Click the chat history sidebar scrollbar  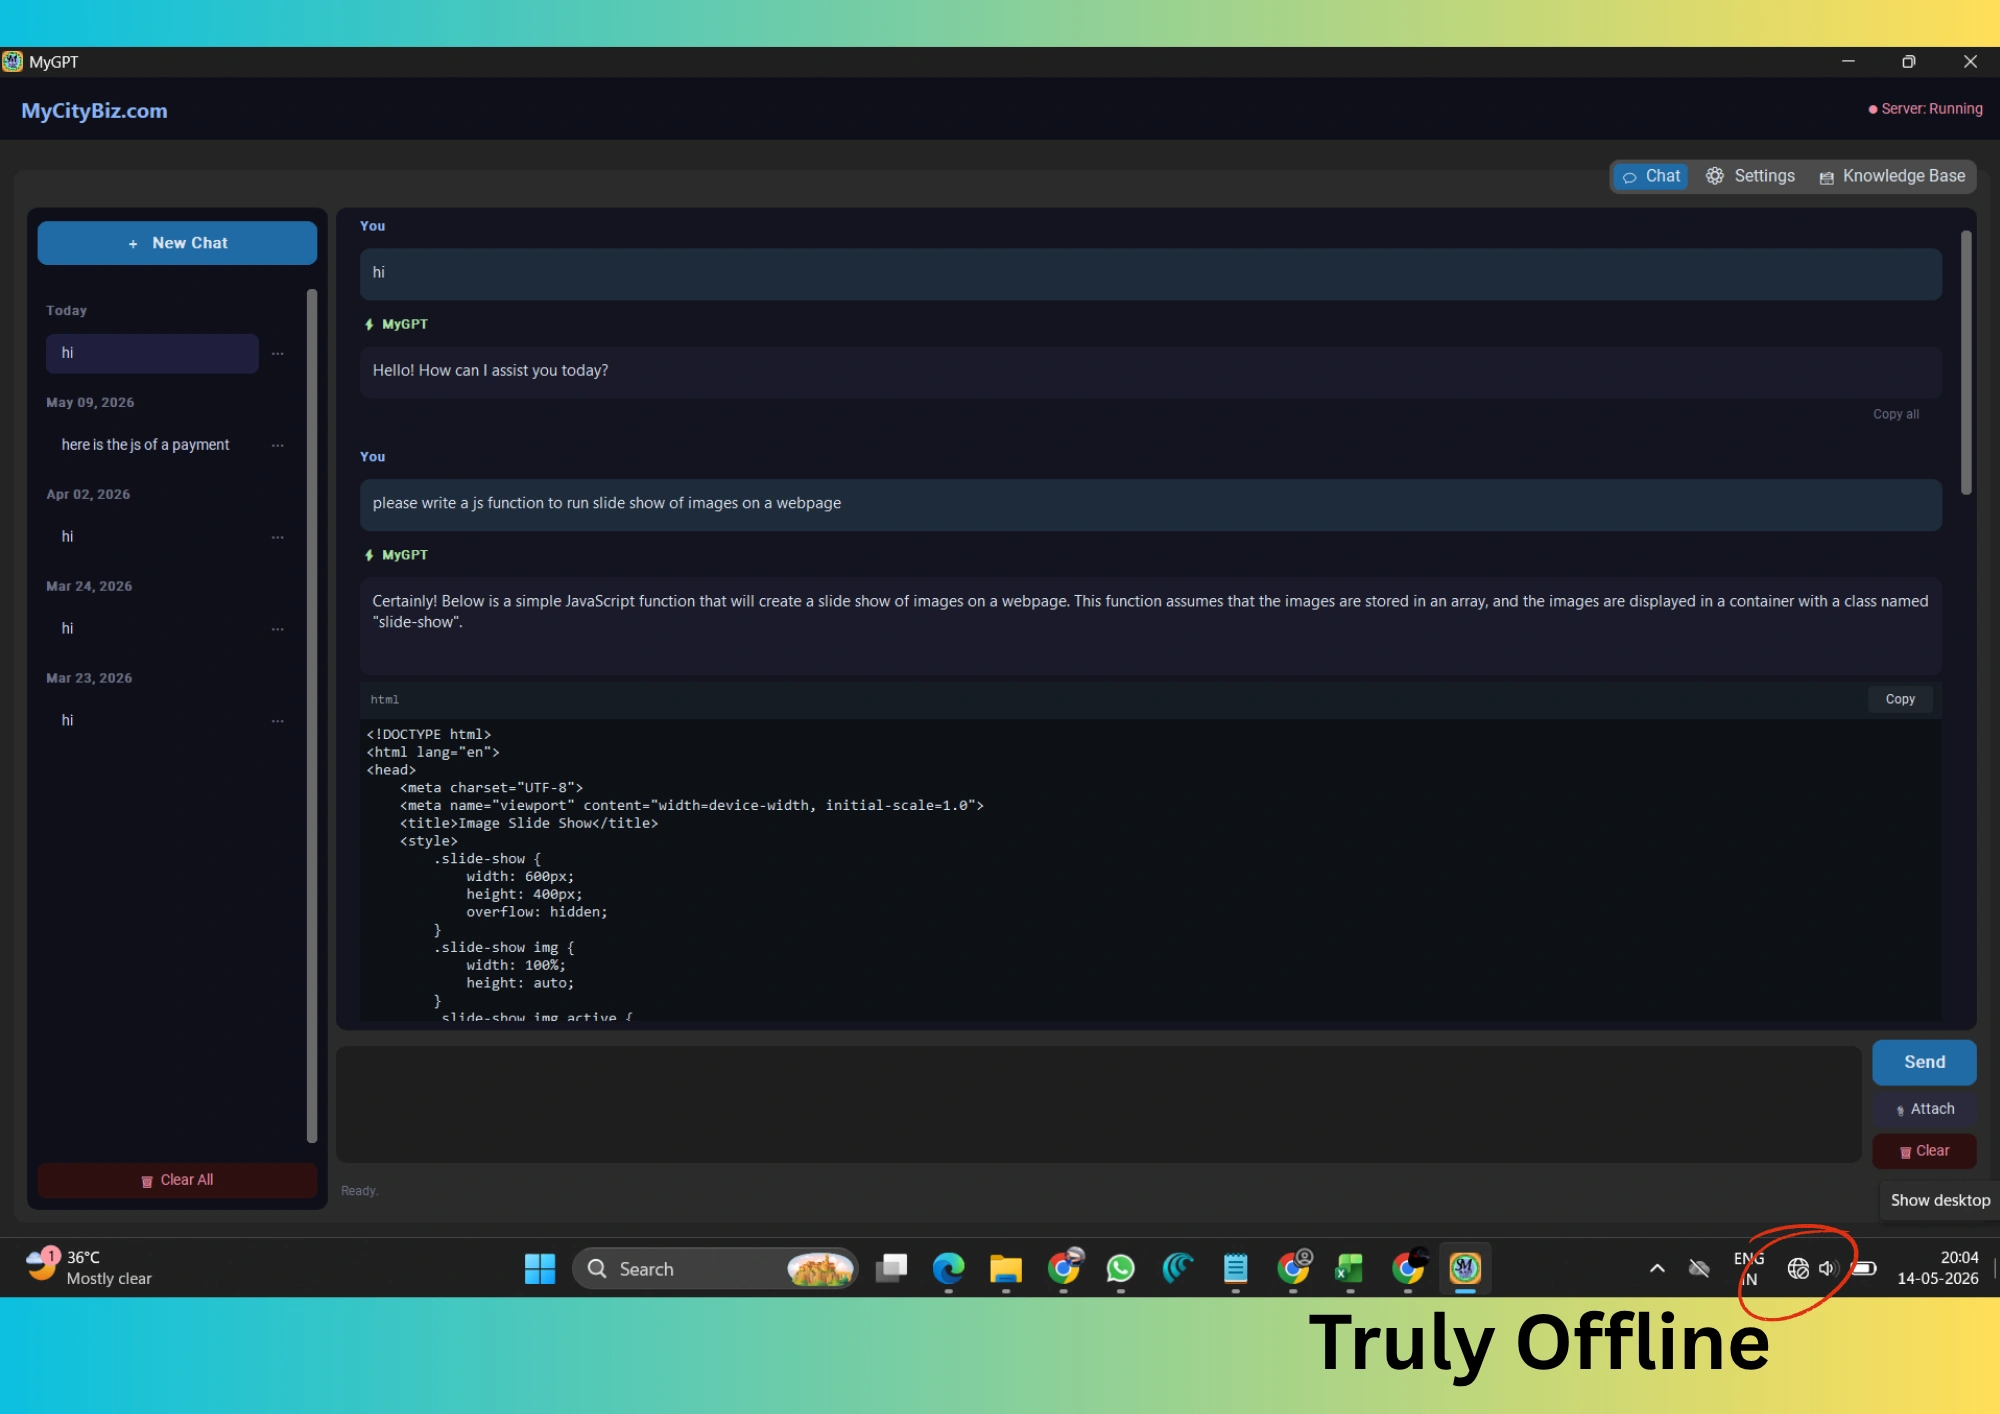point(311,716)
